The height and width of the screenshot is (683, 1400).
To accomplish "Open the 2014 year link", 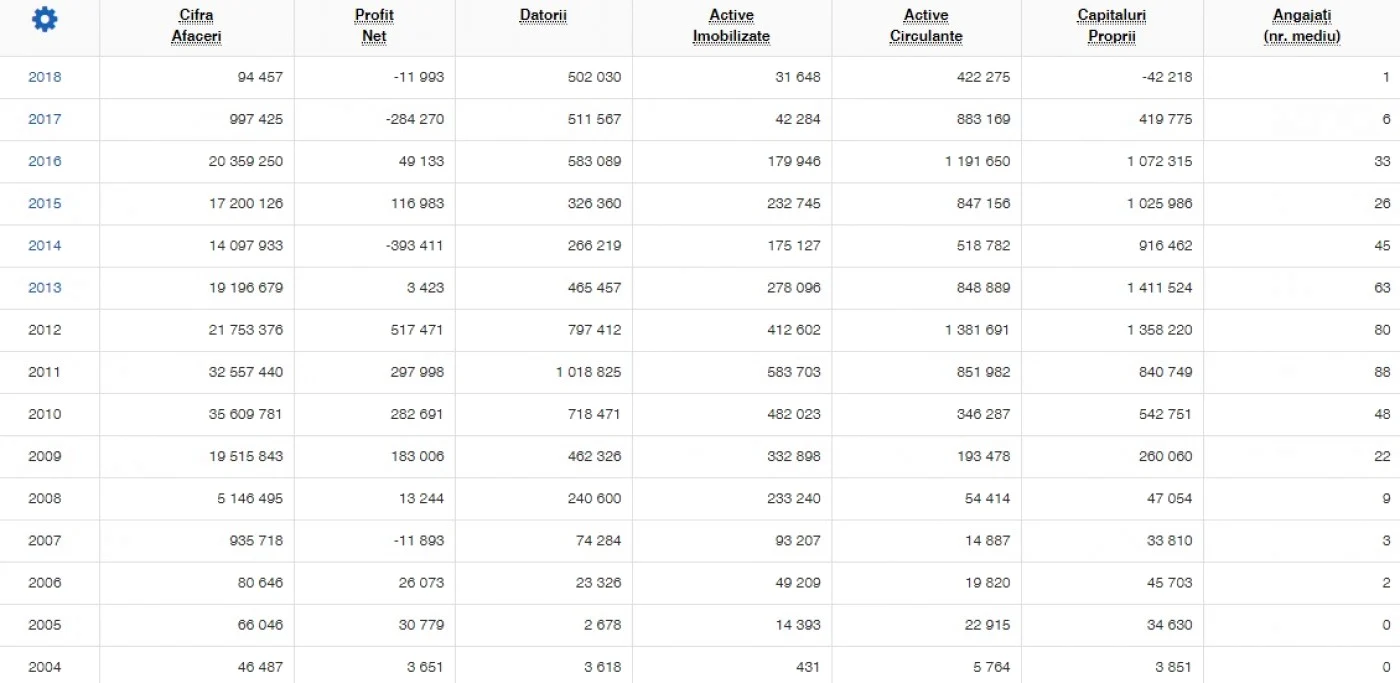I will pos(44,245).
